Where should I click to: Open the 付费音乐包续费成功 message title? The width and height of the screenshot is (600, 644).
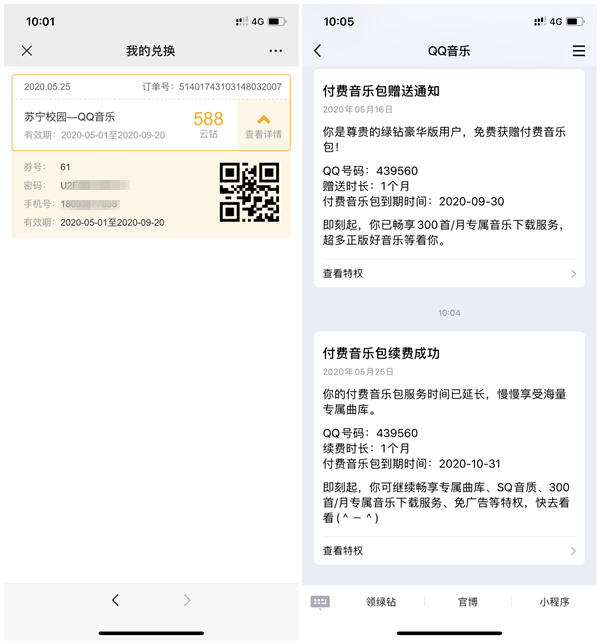coord(381,353)
